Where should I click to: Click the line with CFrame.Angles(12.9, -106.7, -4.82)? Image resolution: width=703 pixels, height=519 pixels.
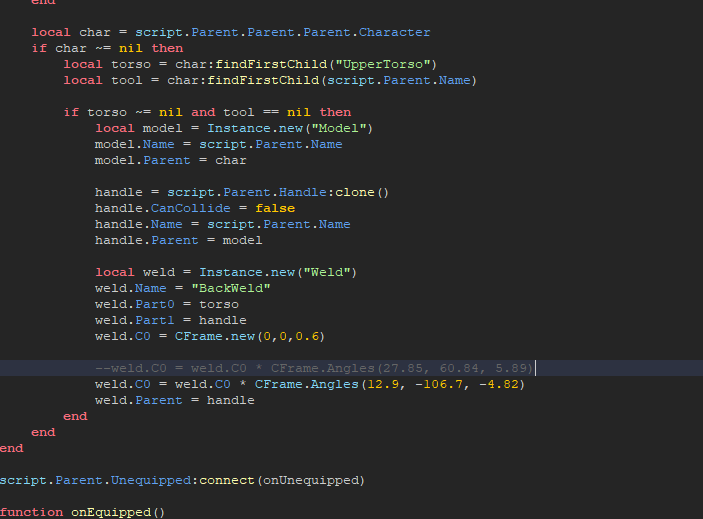click(x=310, y=385)
